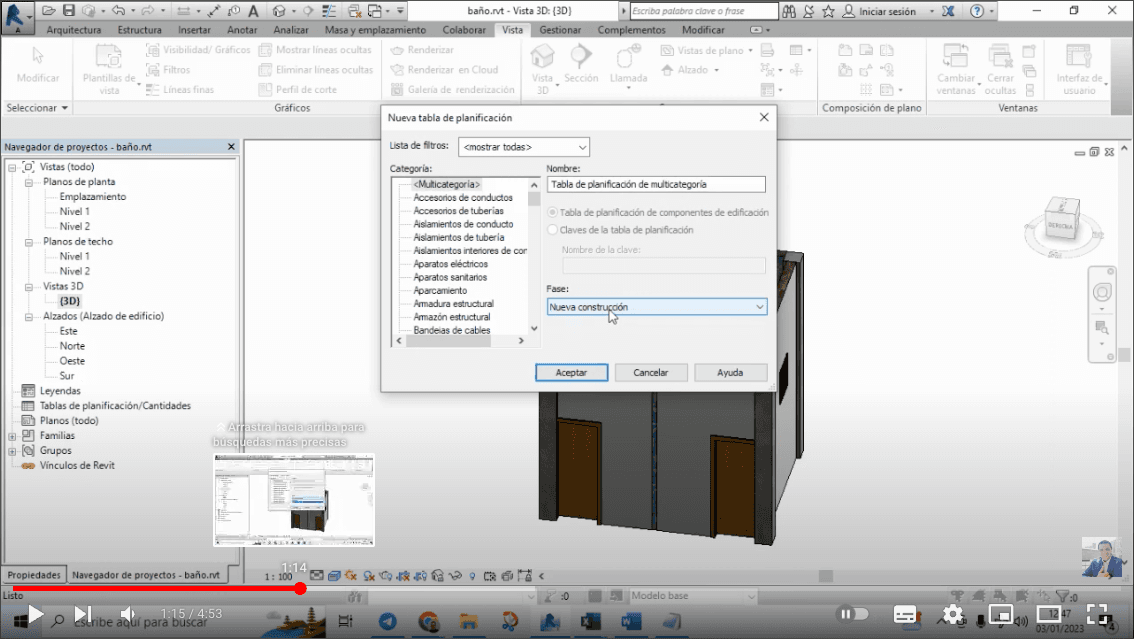Image resolution: width=1134 pixels, height=639 pixels.
Task: Click the Nombre input field
Action: pos(656,184)
